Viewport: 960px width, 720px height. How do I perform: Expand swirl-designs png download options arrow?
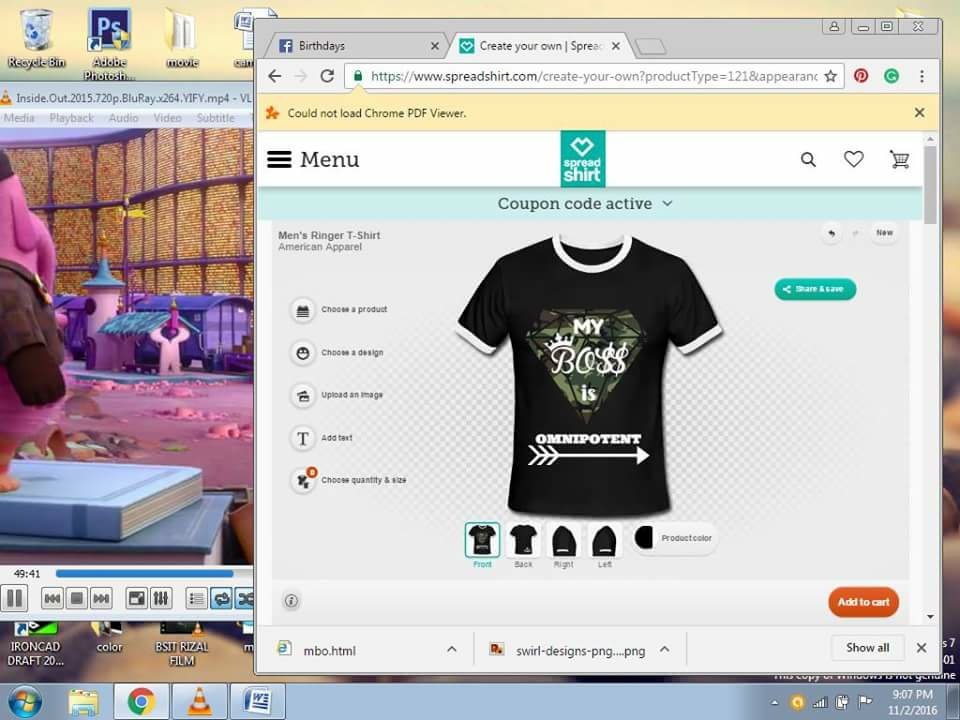(665, 649)
